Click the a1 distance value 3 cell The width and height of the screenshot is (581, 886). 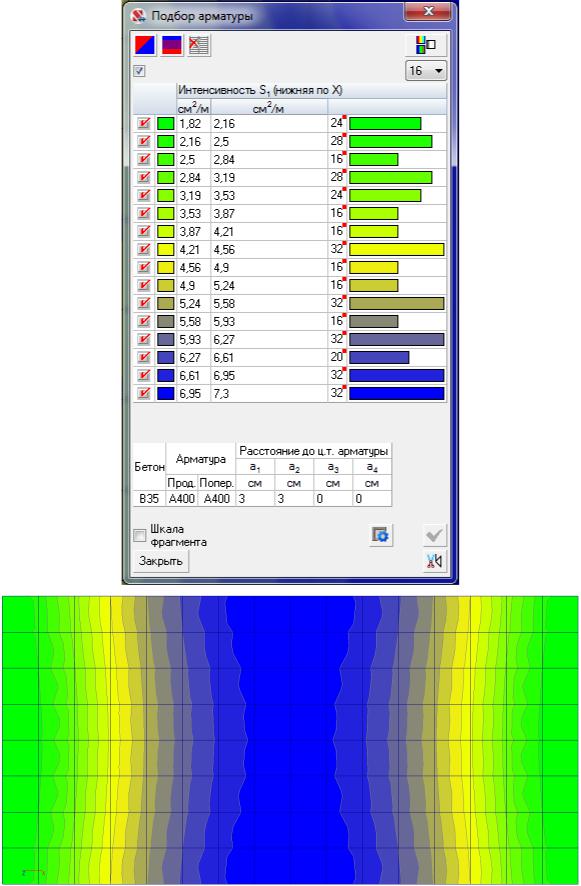coord(255,499)
